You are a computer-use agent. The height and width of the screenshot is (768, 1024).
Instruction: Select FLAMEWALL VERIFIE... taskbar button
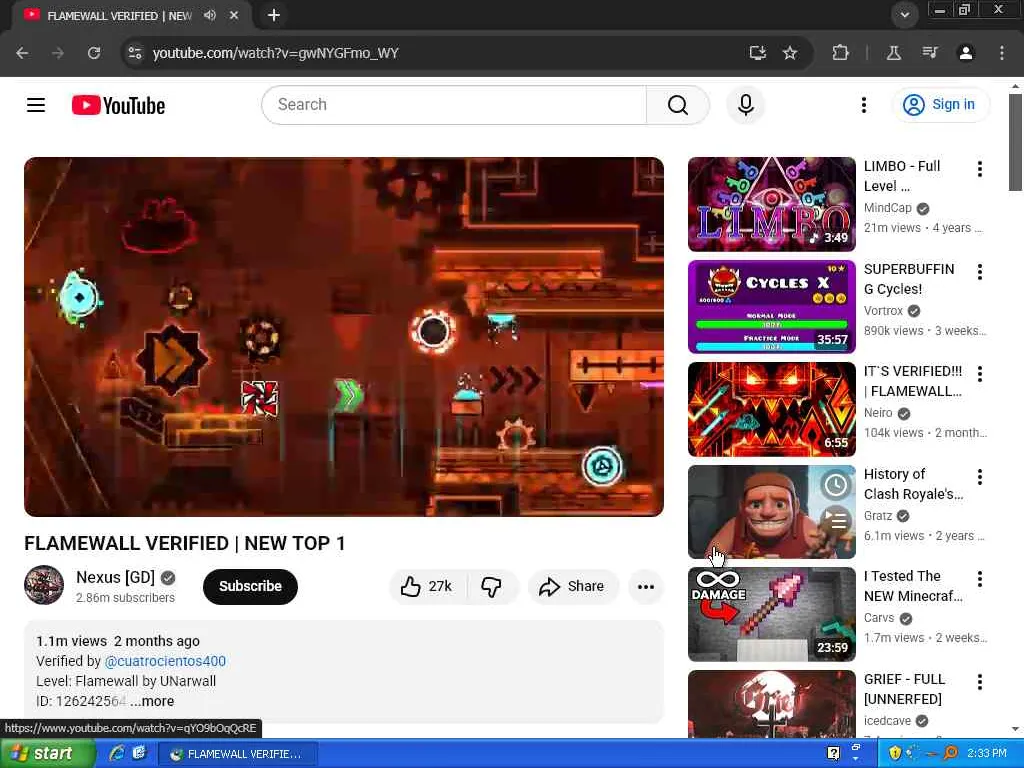[x=238, y=754]
